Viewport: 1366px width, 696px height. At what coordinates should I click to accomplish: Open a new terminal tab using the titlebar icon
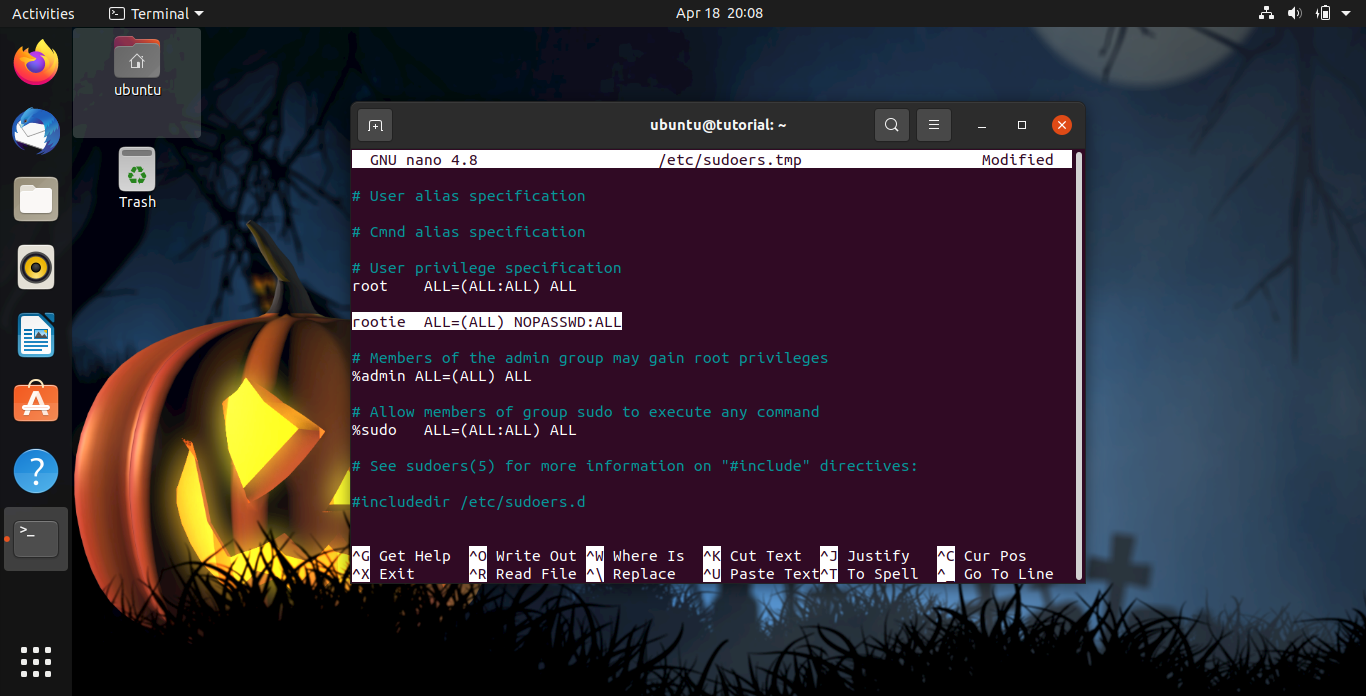coord(374,124)
